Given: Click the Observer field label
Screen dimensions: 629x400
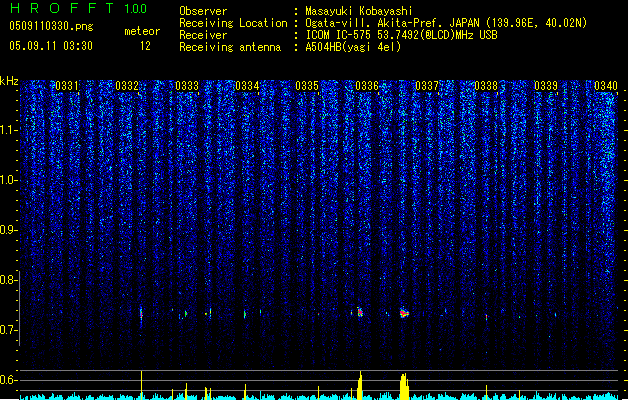Looking at the screenshot, I should coord(203,11).
